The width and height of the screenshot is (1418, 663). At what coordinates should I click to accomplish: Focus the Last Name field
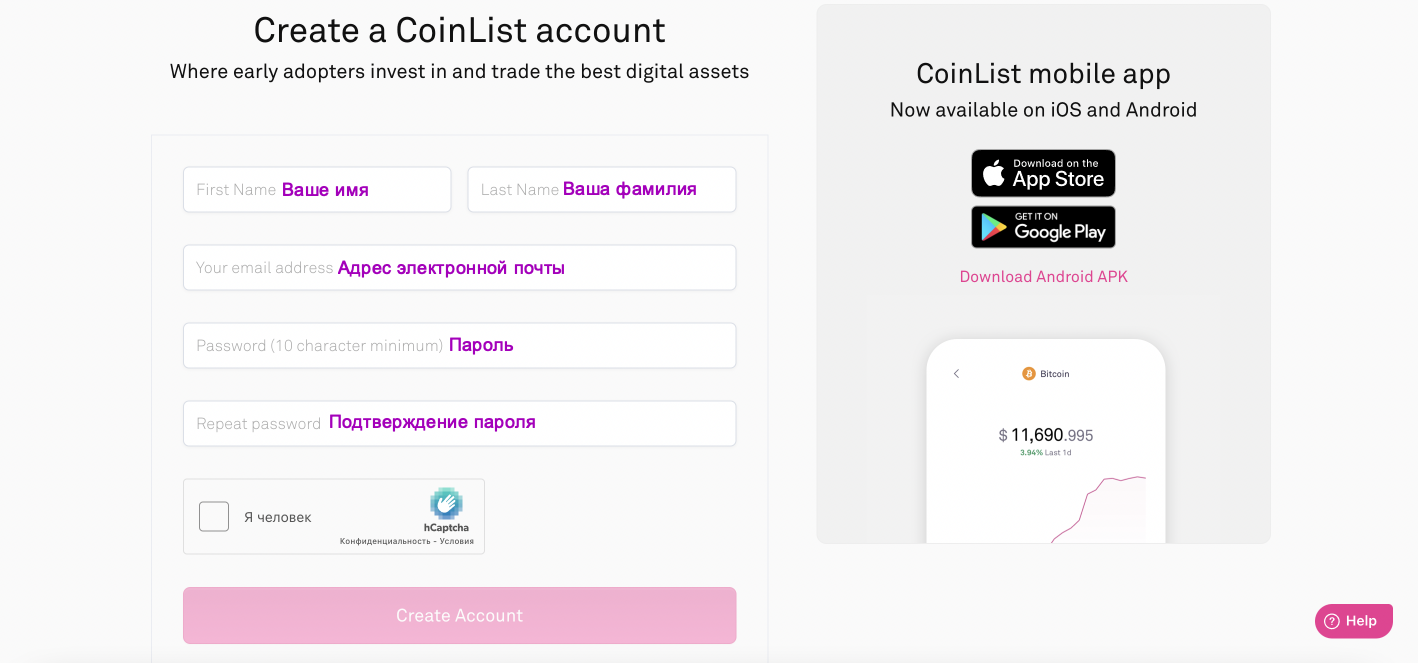pyautogui.click(x=601, y=189)
